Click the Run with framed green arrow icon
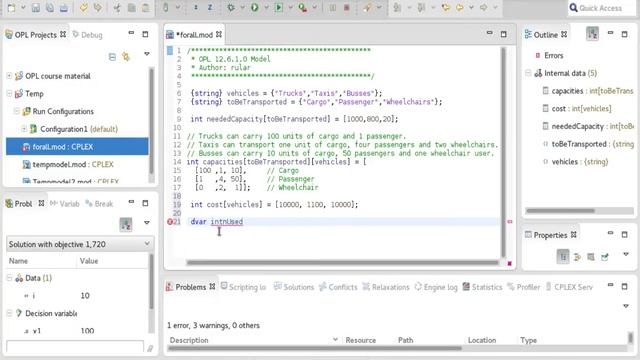Screen dimensions: 640x360 (279, 7)
